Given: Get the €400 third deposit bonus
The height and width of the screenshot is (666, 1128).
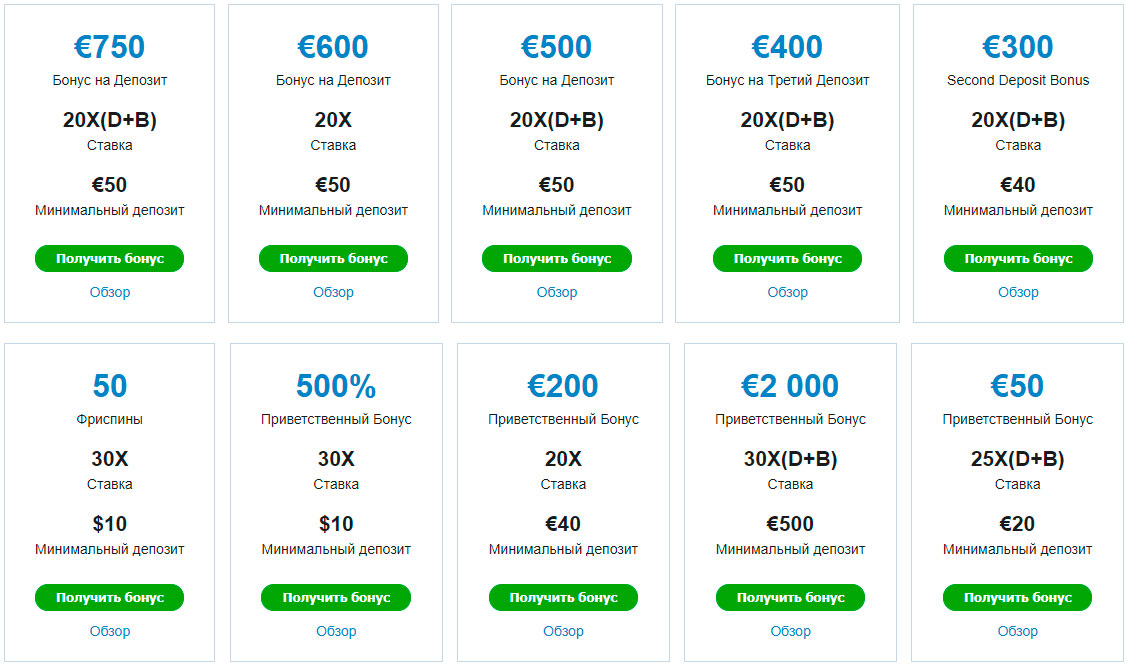Looking at the screenshot, I should click(787, 259).
